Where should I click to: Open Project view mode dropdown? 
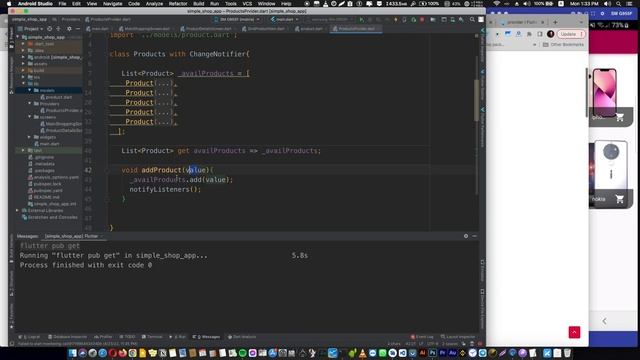pyautogui.click(x=31, y=29)
